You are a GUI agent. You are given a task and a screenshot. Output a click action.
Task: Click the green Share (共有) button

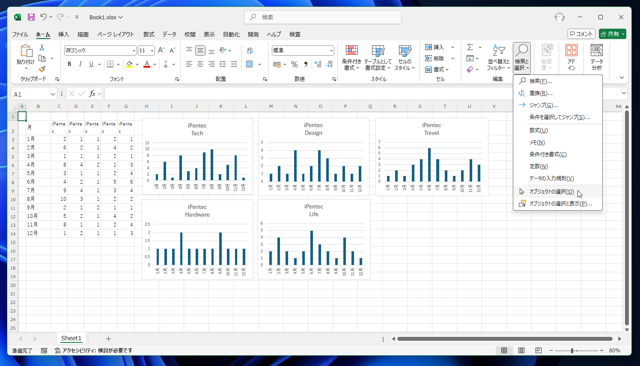tap(612, 34)
